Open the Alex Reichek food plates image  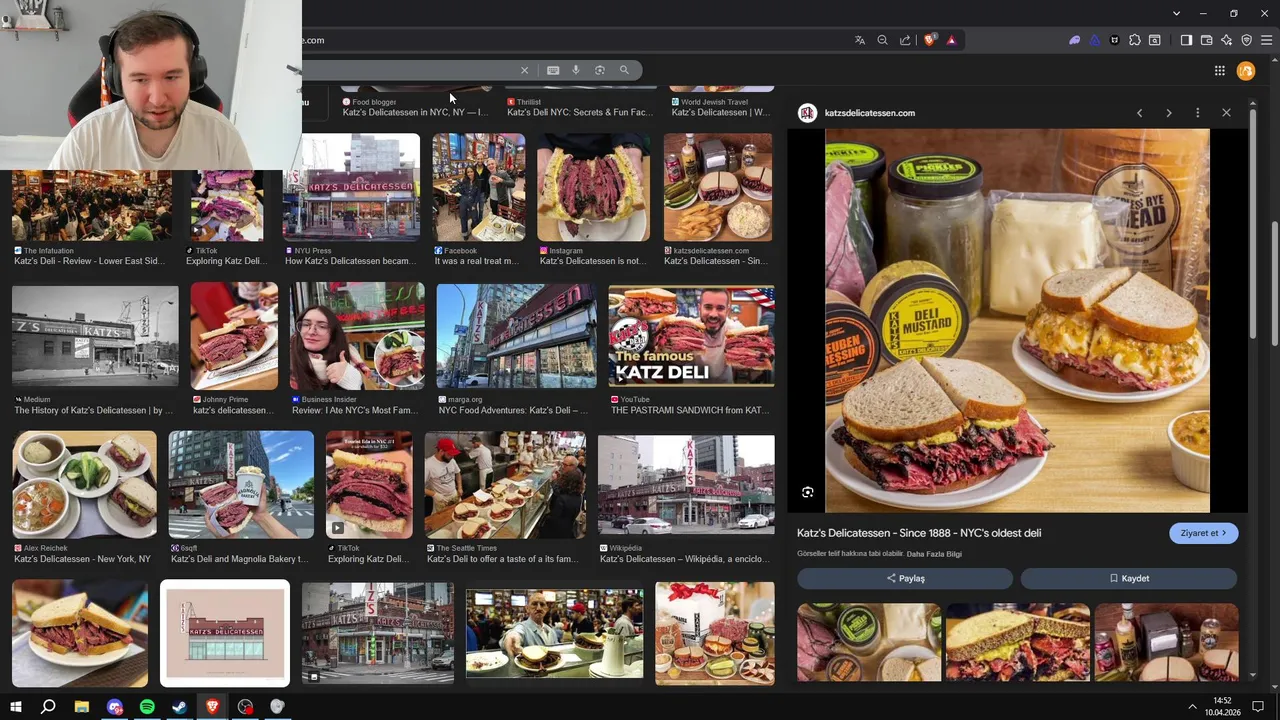tap(84, 485)
